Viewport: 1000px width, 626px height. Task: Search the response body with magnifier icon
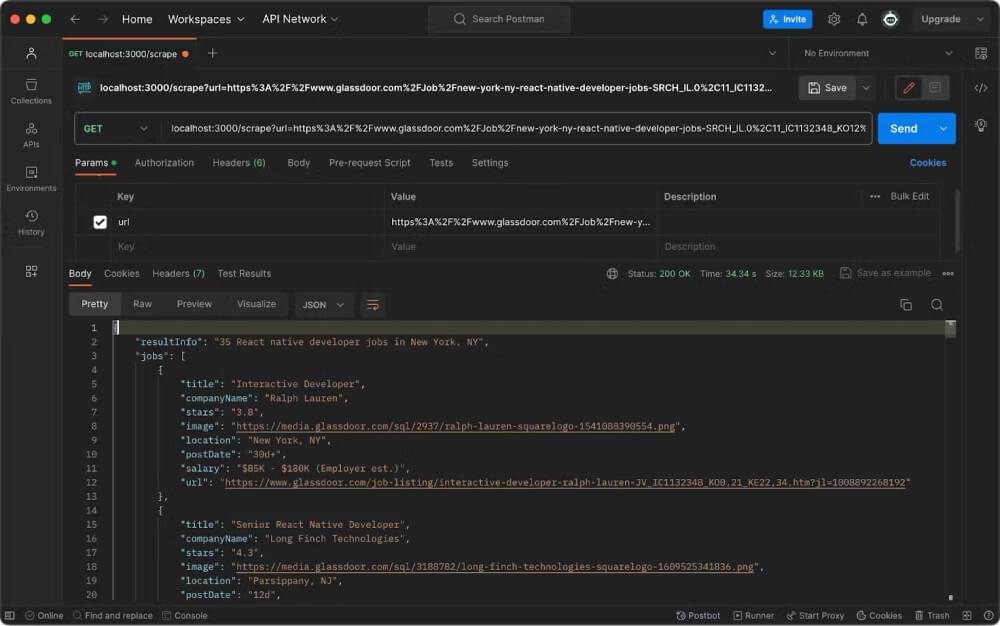tap(937, 305)
